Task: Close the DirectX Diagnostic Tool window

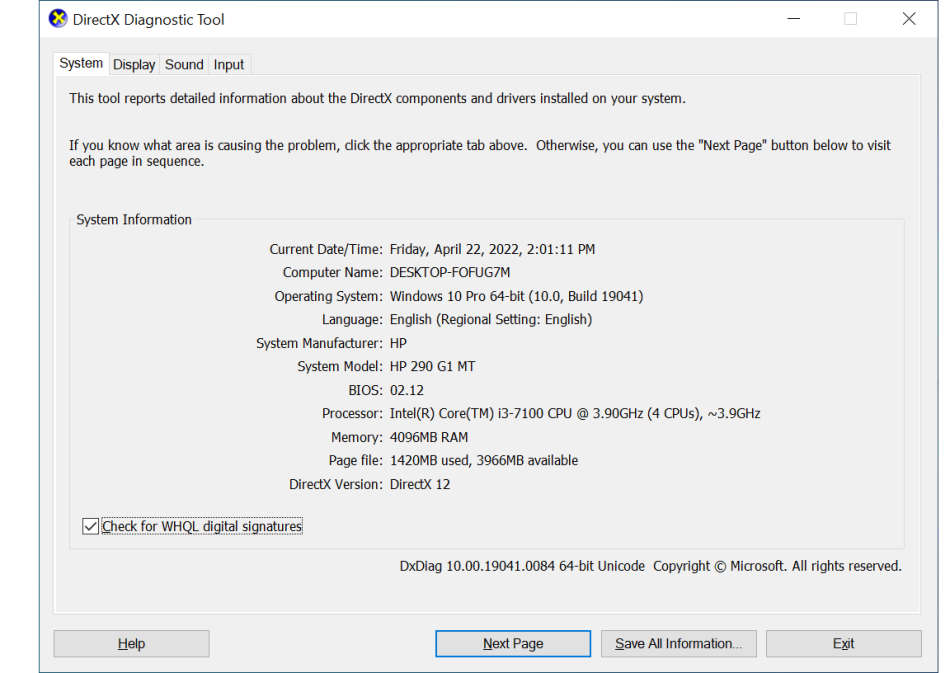Action: point(908,19)
